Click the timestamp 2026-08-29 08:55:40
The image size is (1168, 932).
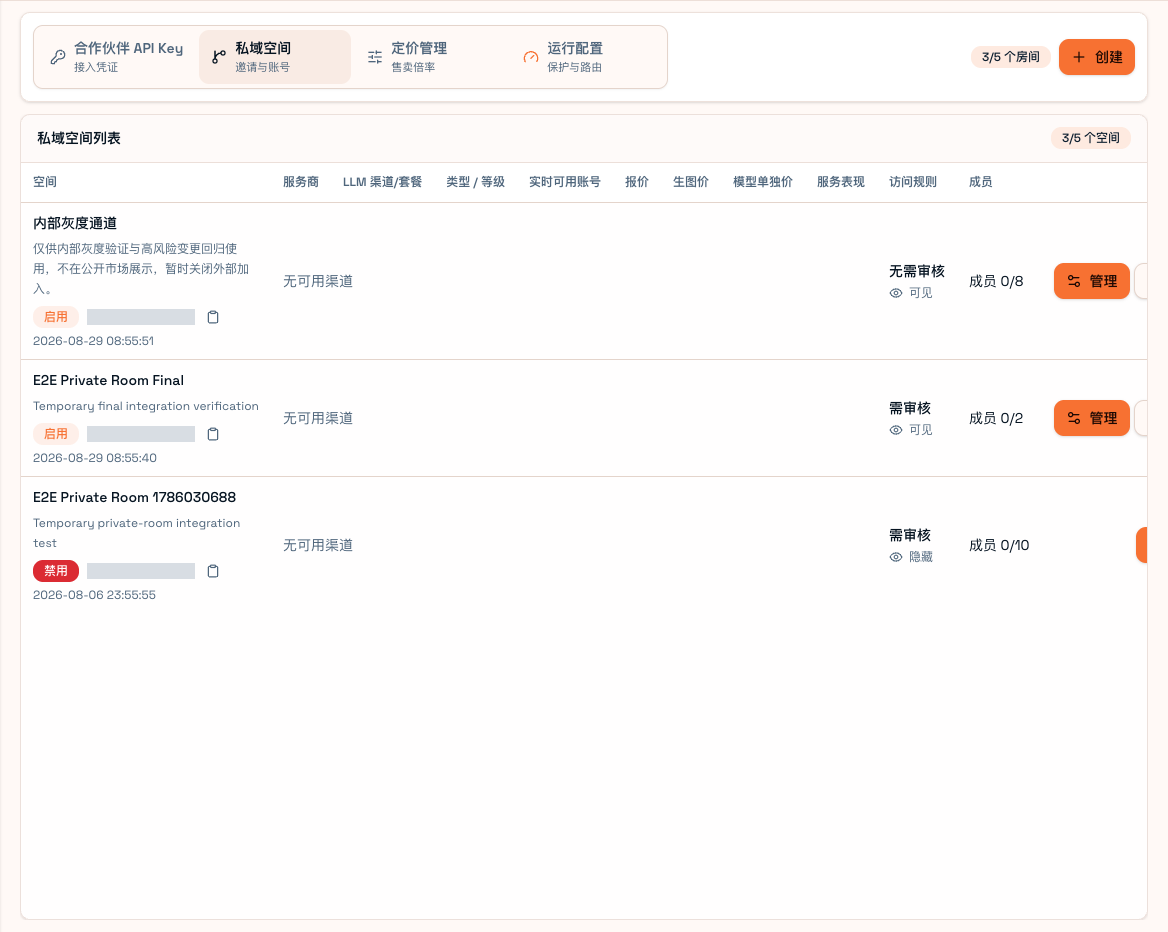click(95, 458)
